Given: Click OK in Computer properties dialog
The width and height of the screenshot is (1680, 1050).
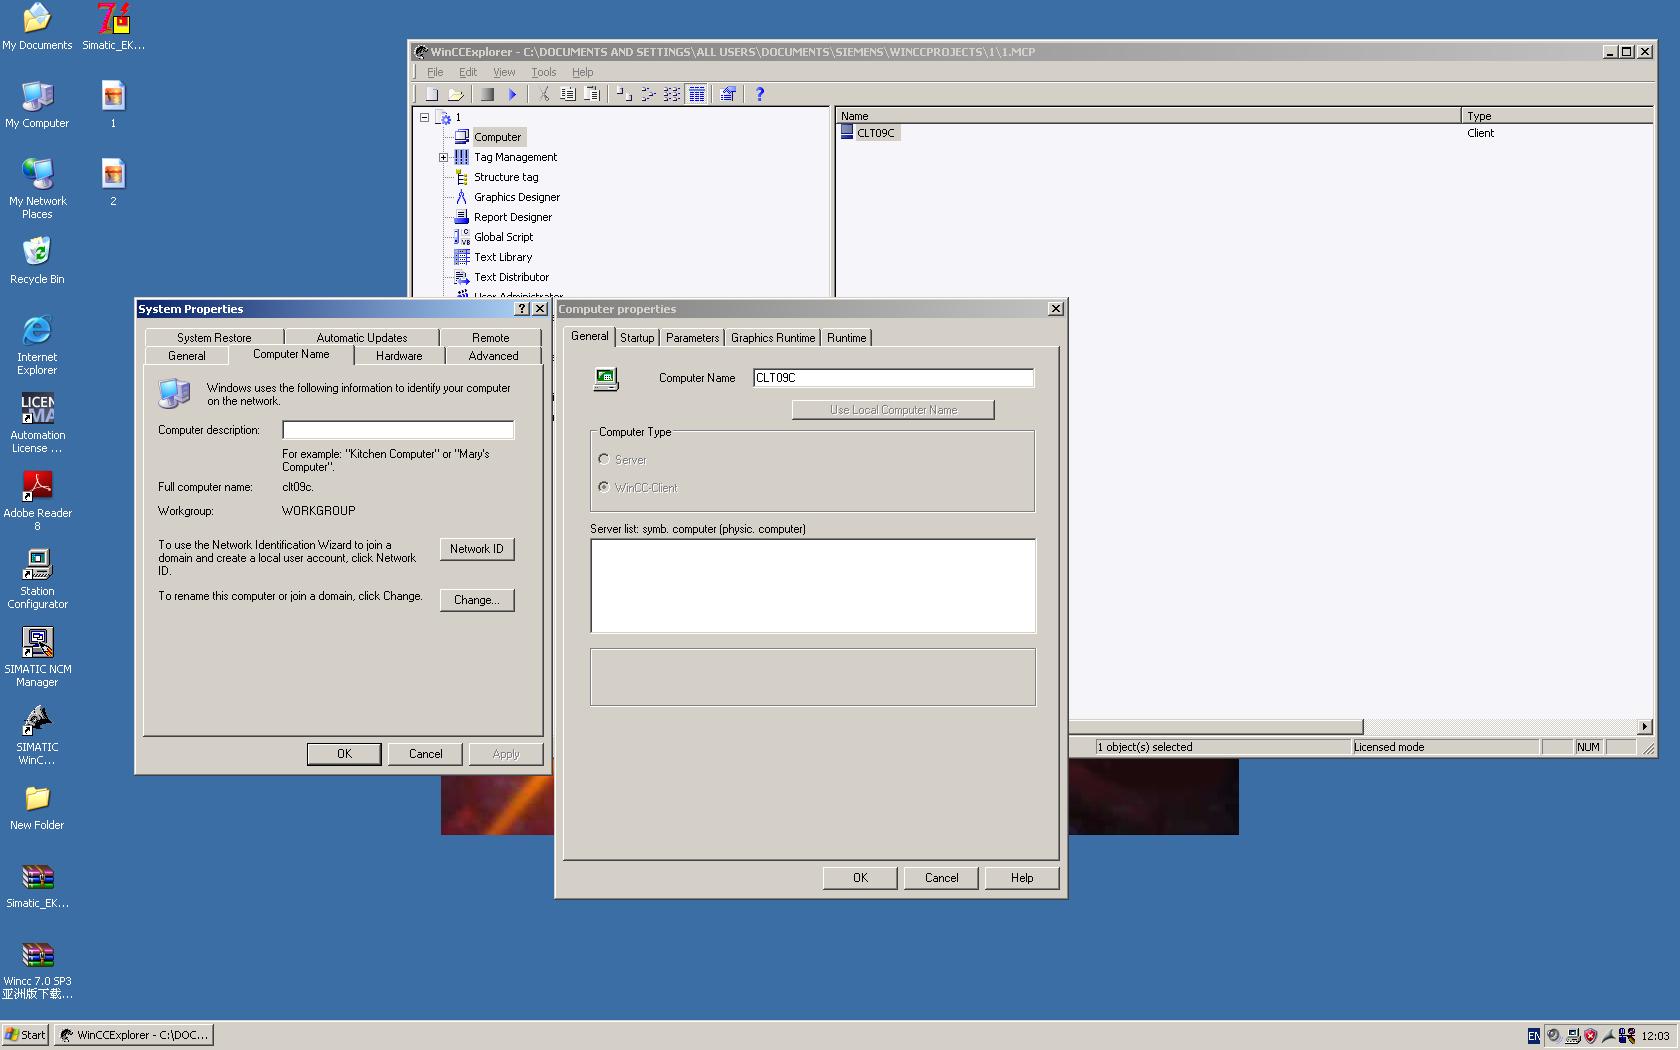Looking at the screenshot, I should [860, 878].
